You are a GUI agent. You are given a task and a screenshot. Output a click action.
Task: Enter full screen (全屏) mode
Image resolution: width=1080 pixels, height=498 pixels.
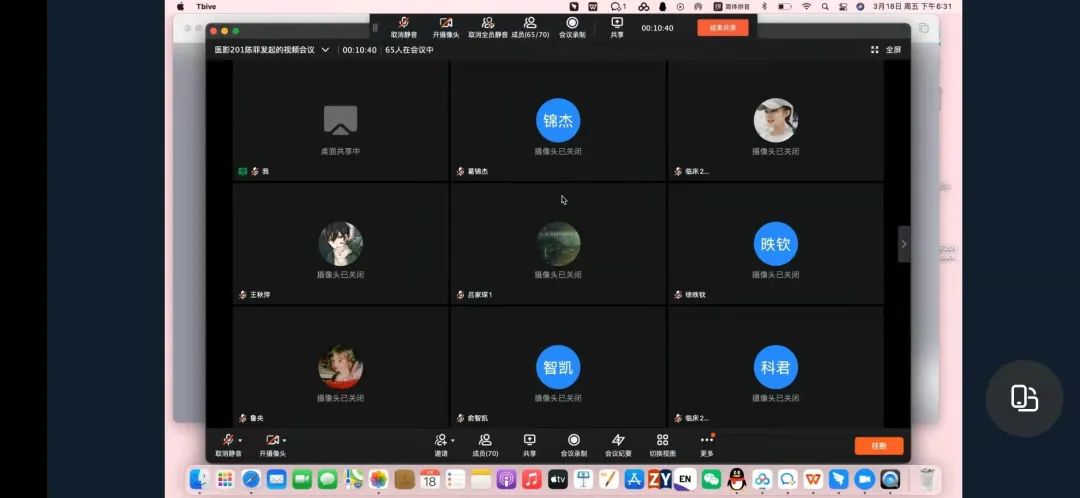886,49
